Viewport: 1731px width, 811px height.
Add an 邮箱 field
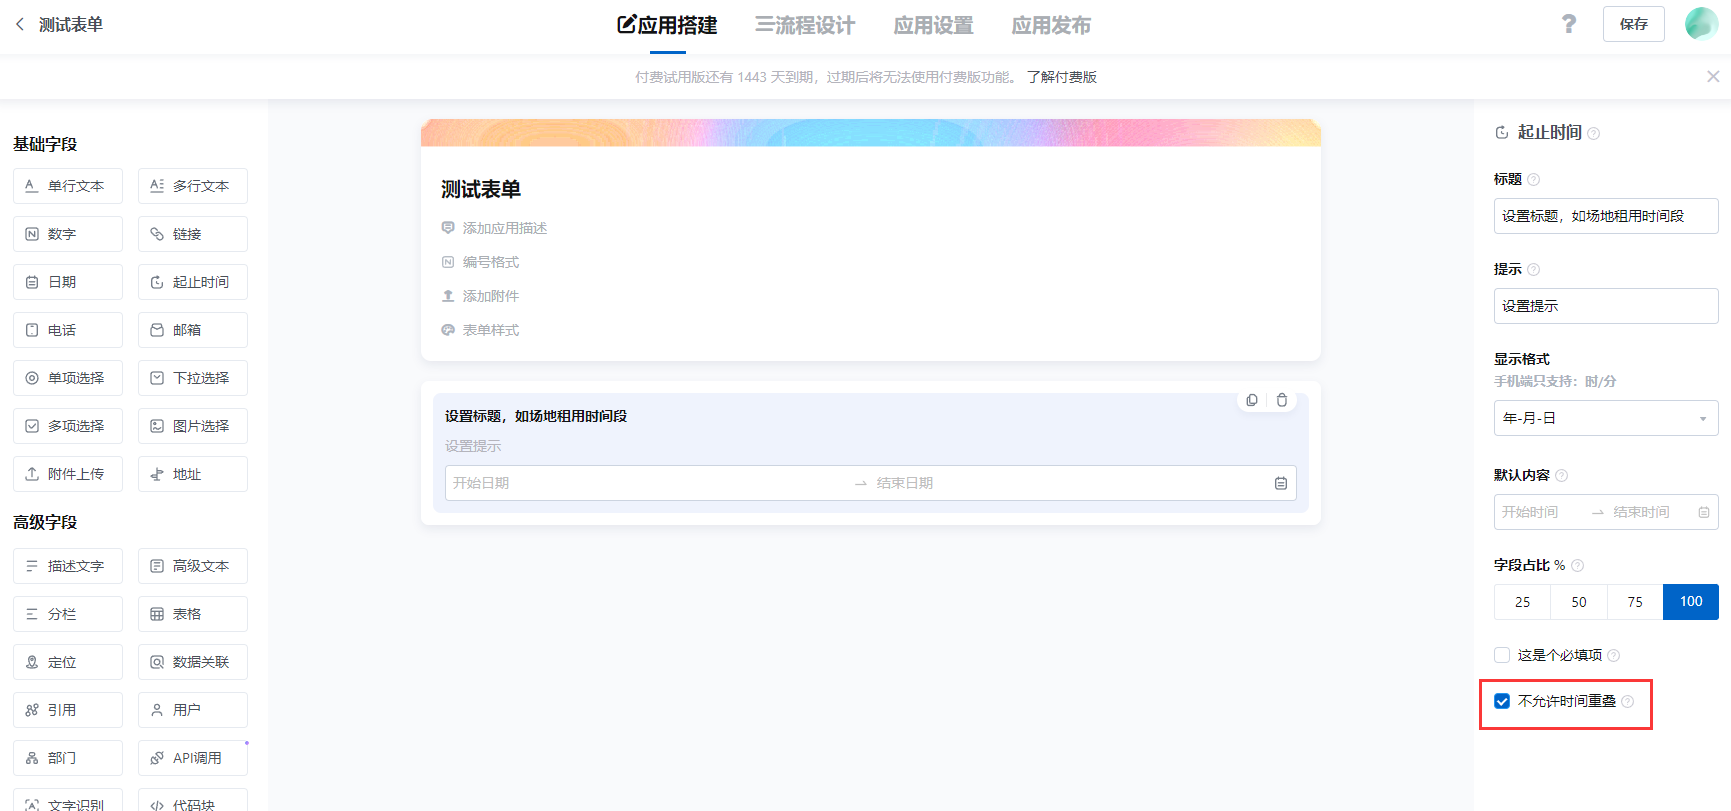pos(193,330)
